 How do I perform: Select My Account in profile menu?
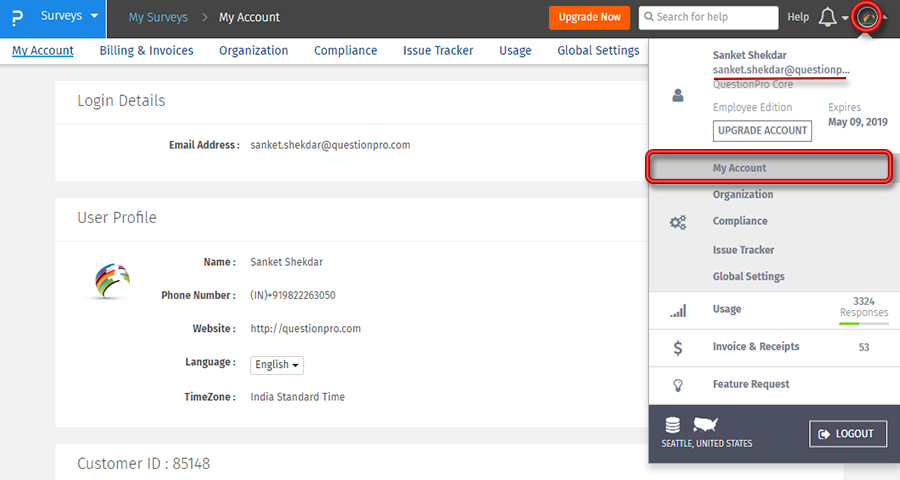tap(769, 168)
